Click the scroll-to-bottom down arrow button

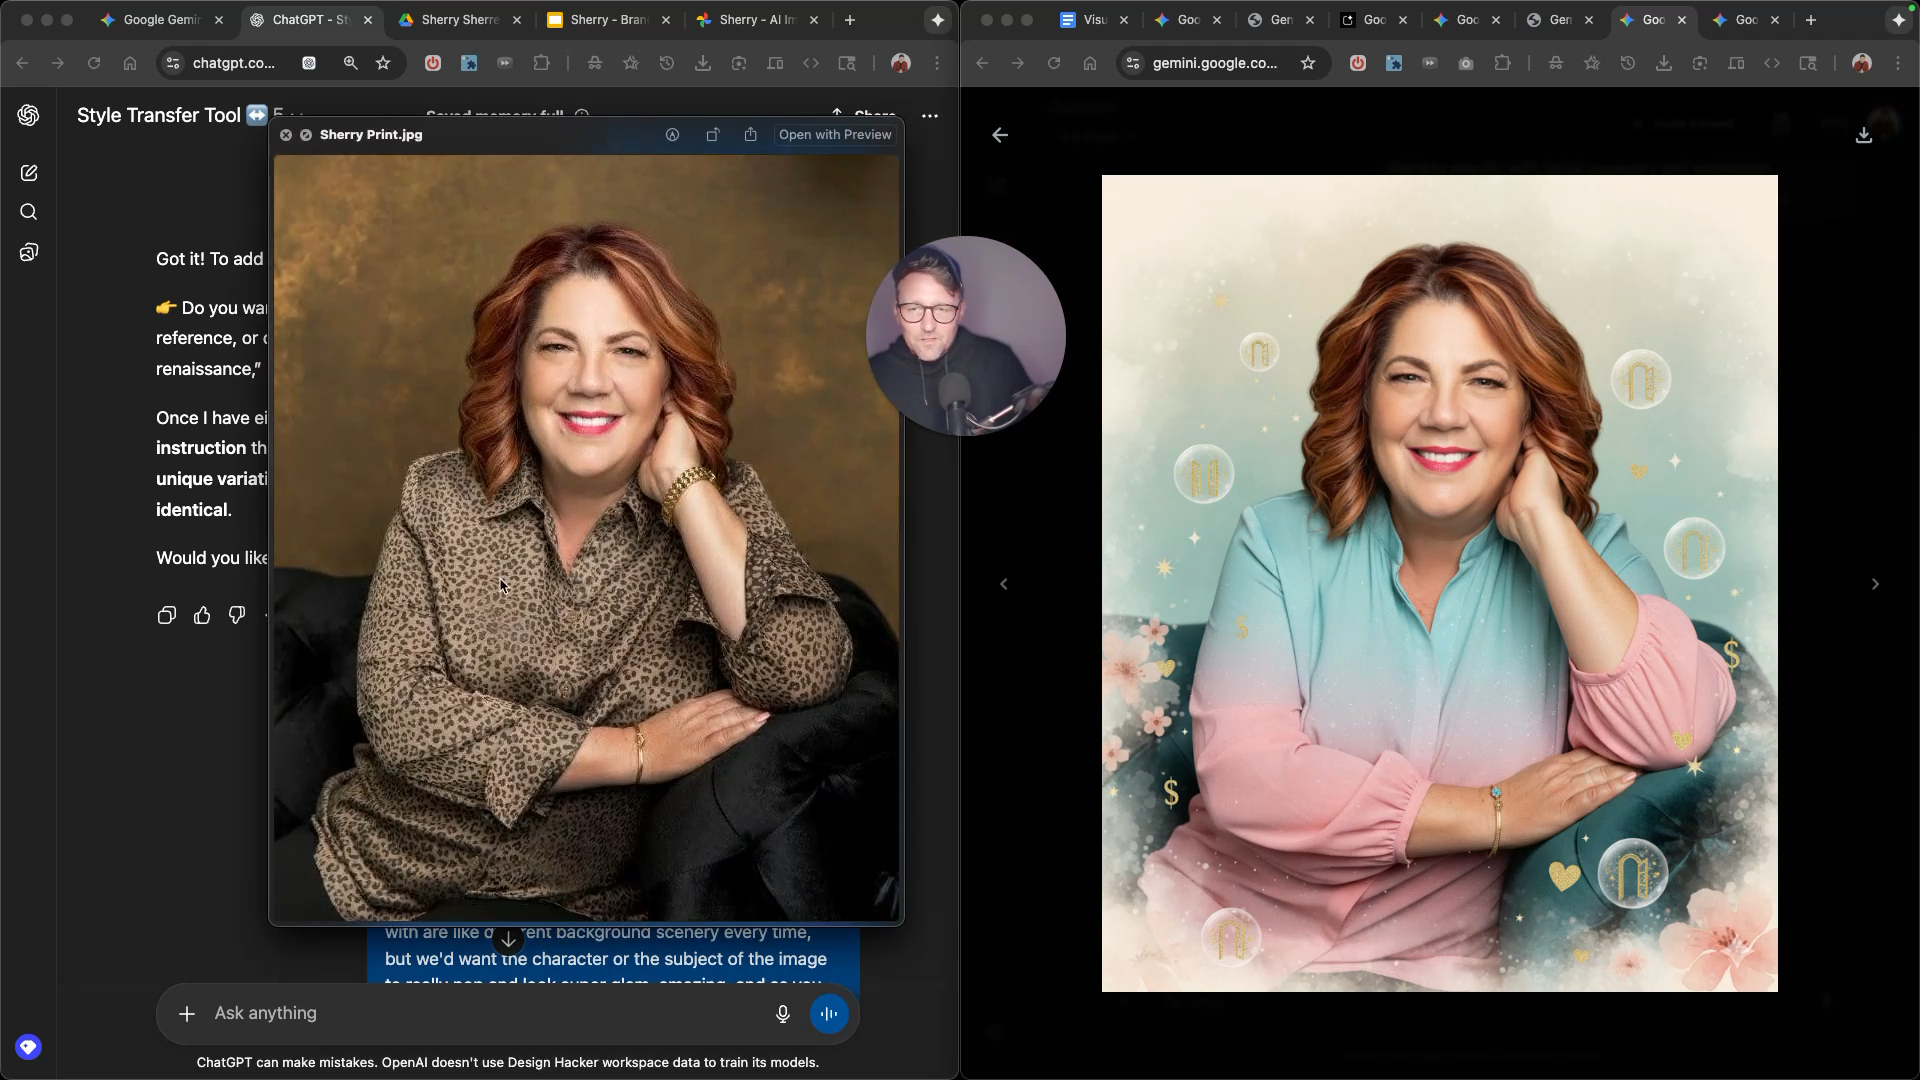509,940
